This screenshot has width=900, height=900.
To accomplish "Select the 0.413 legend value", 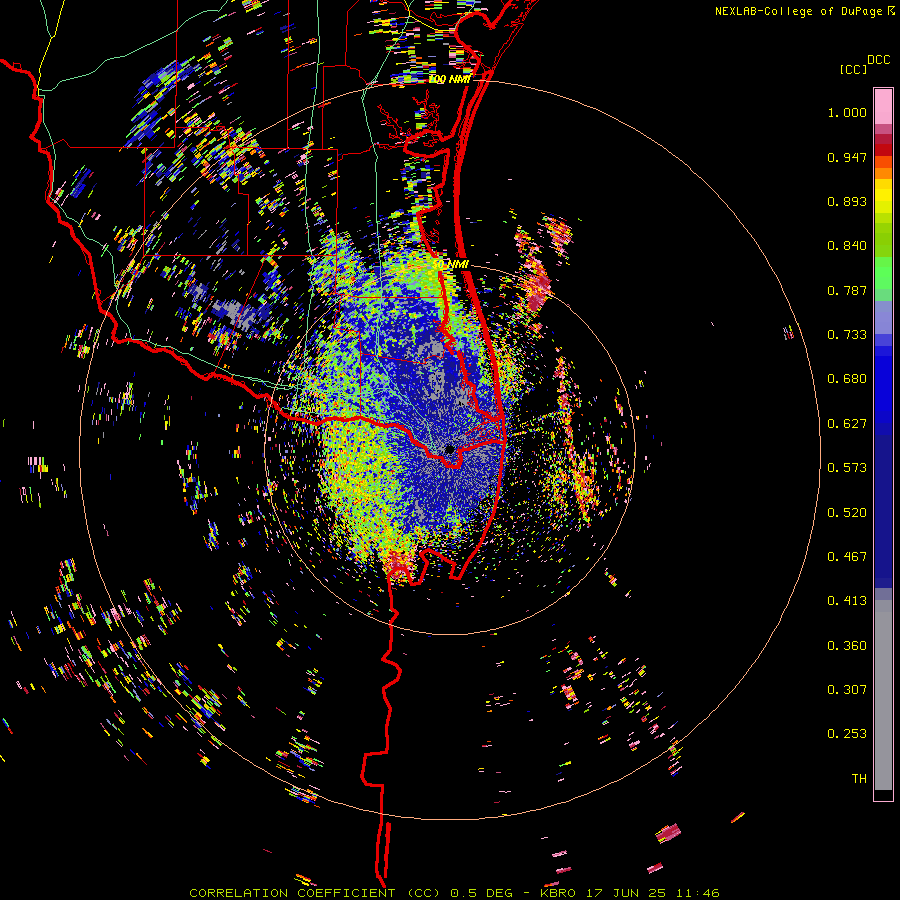I will (847, 601).
